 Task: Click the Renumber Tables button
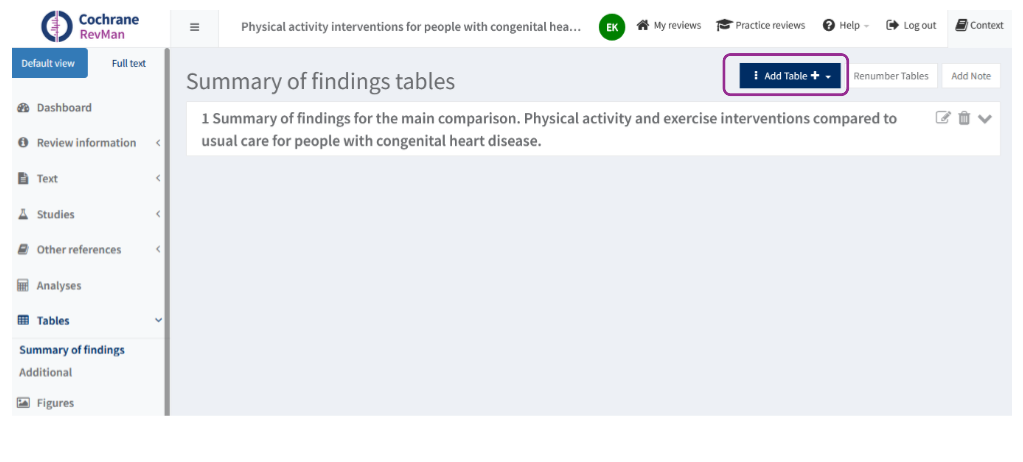[x=891, y=76]
